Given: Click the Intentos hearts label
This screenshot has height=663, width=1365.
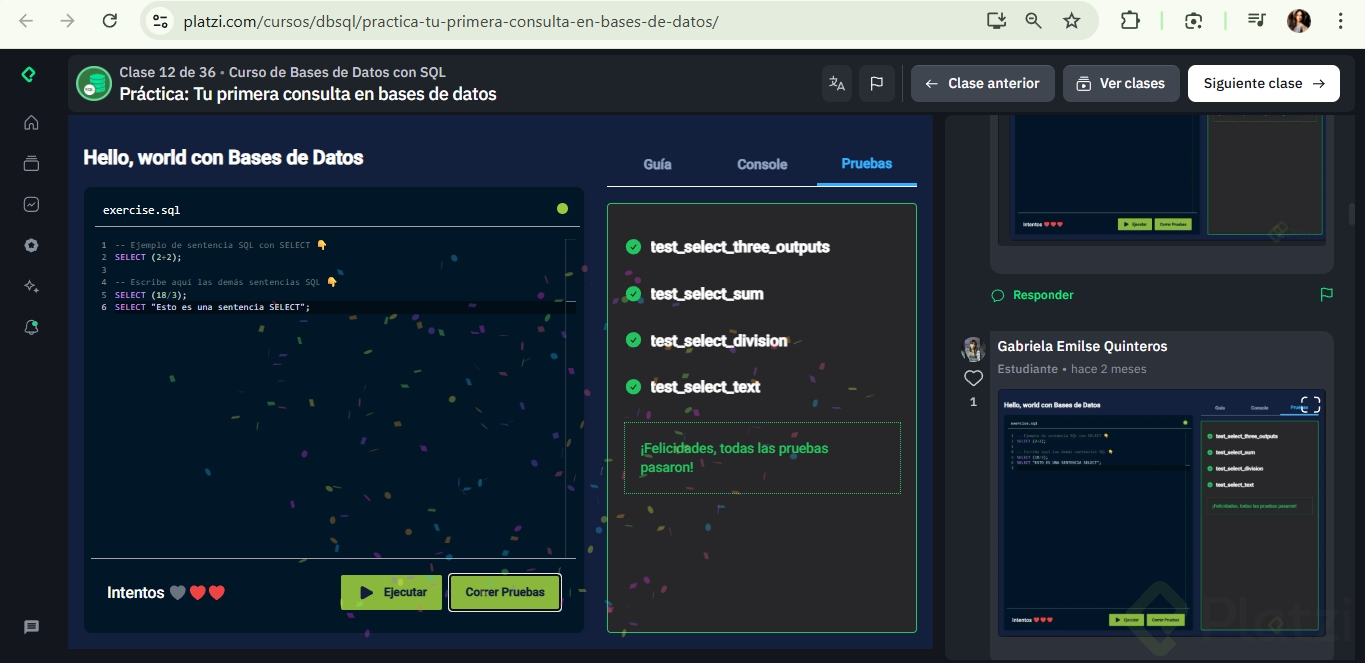Looking at the screenshot, I should 166,593.
